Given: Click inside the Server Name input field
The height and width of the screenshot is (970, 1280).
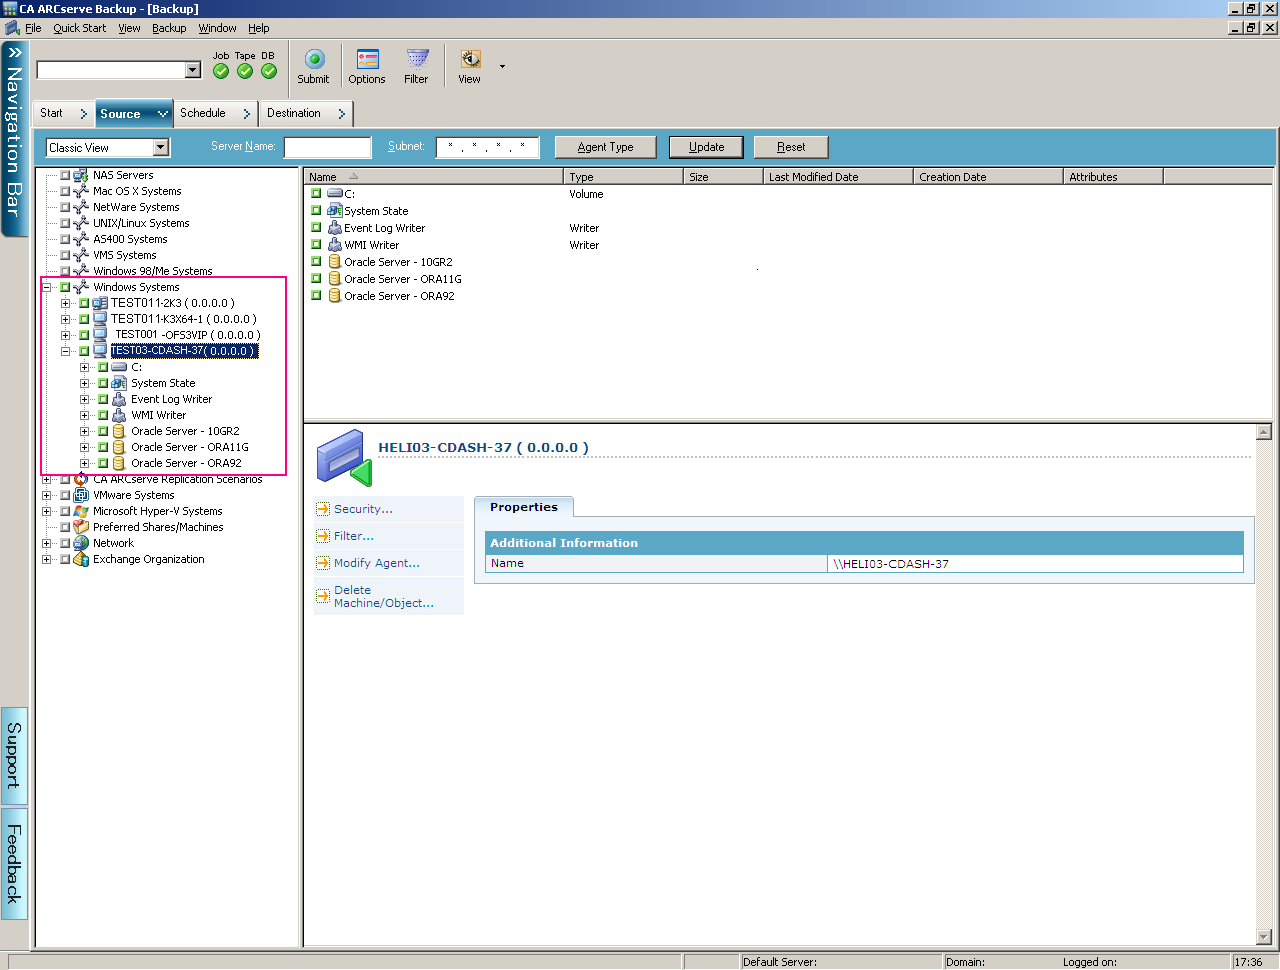Looking at the screenshot, I should (x=327, y=146).
